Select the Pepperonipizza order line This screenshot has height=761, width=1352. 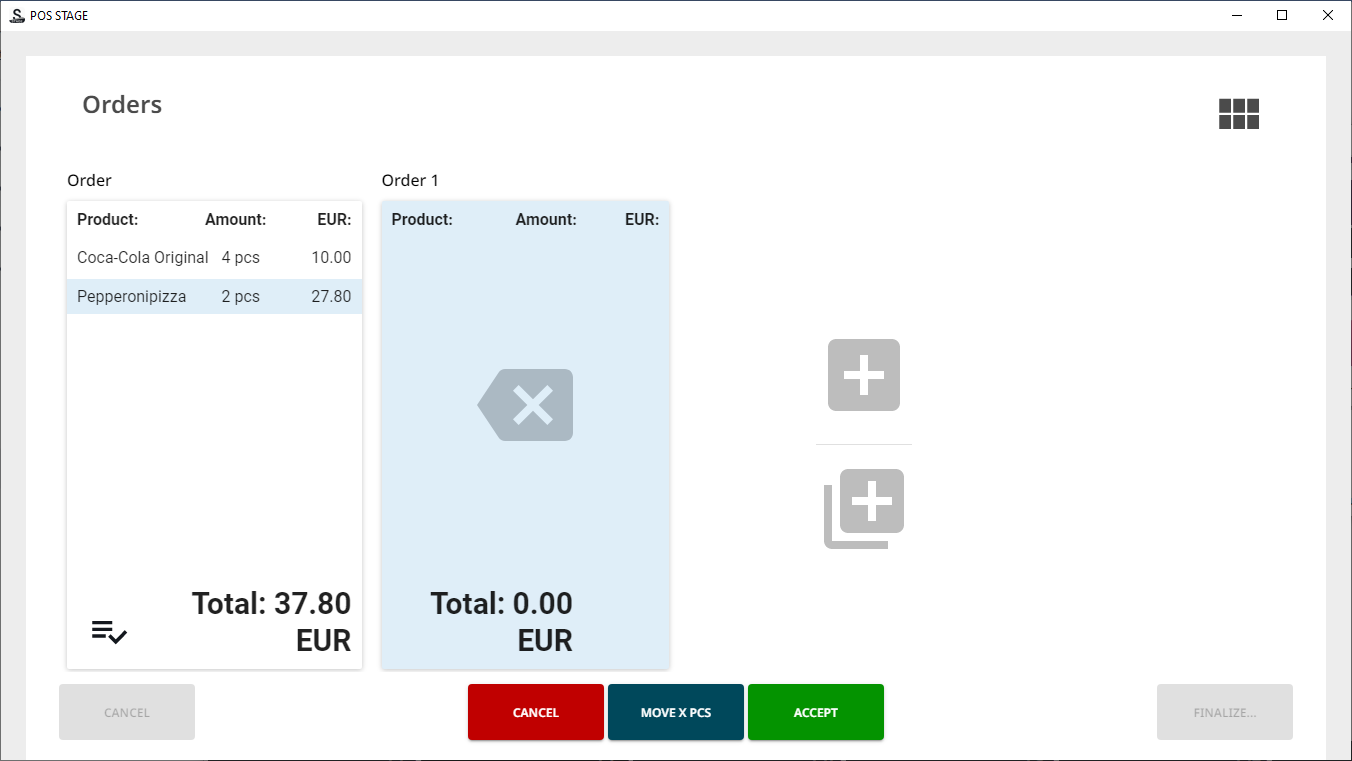pos(214,297)
